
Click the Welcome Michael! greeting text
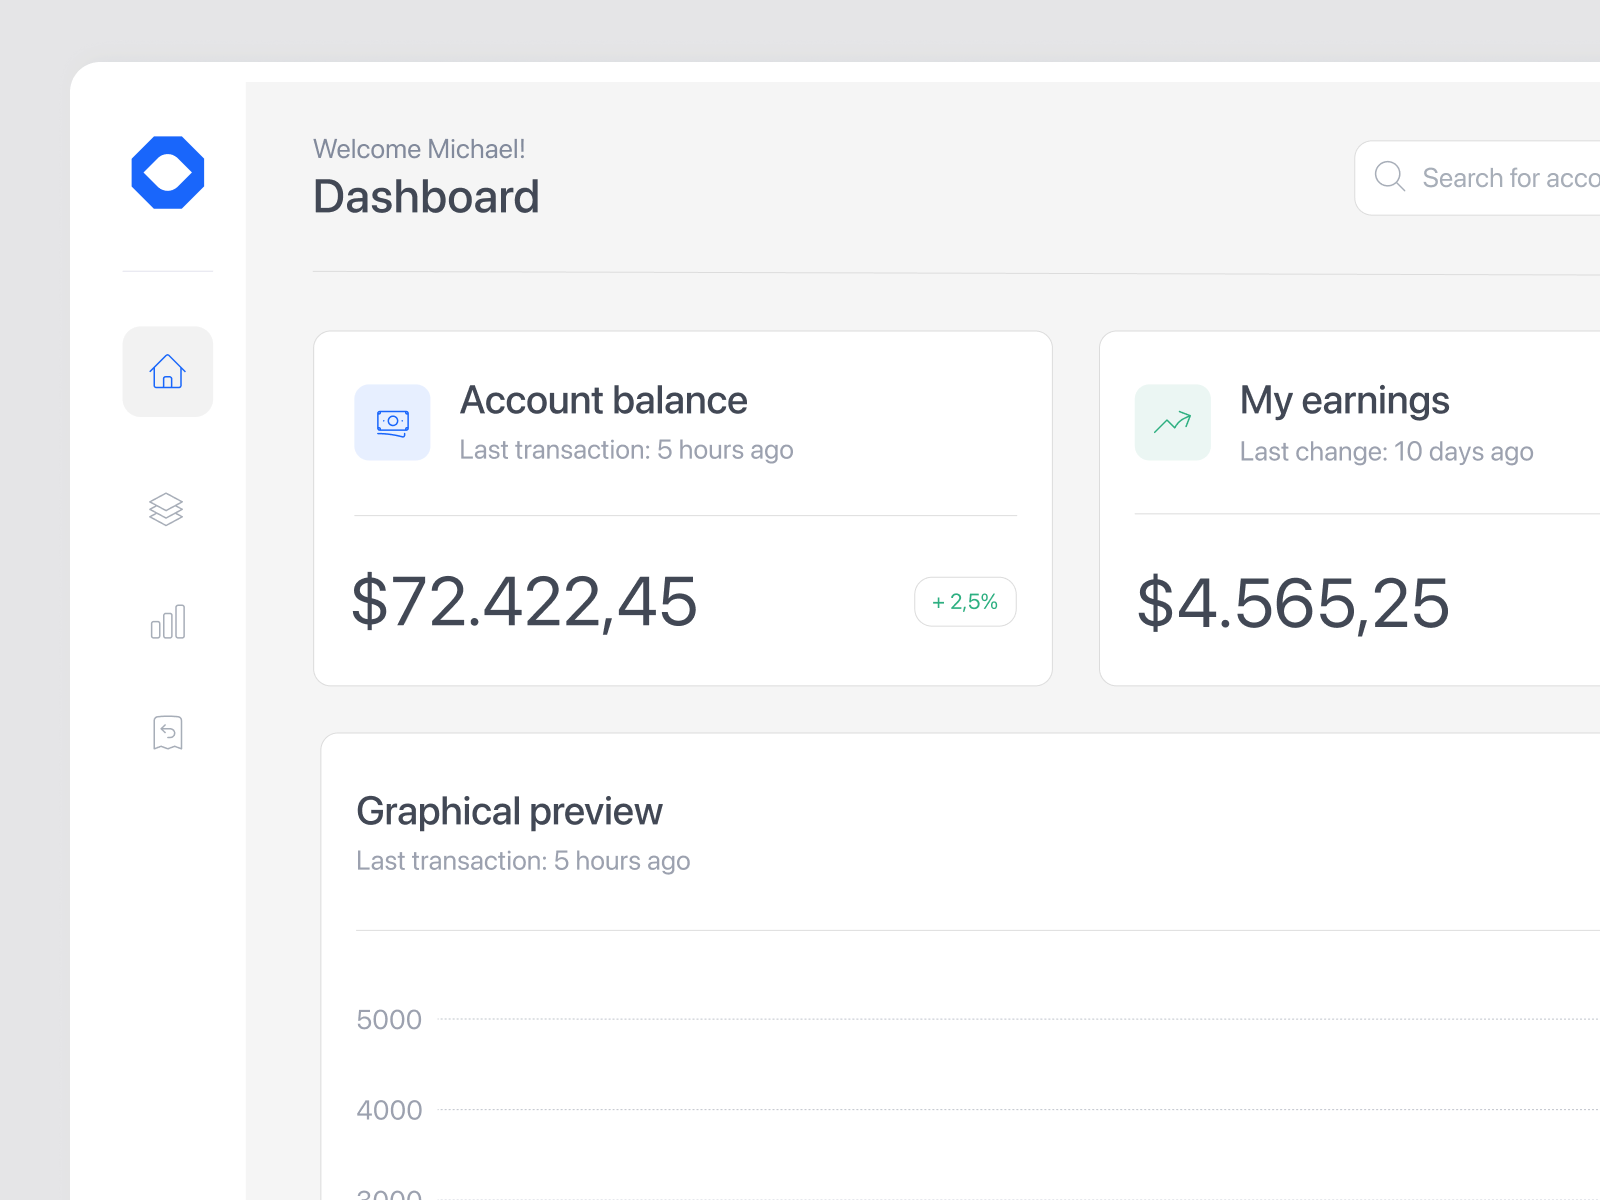[x=419, y=148]
